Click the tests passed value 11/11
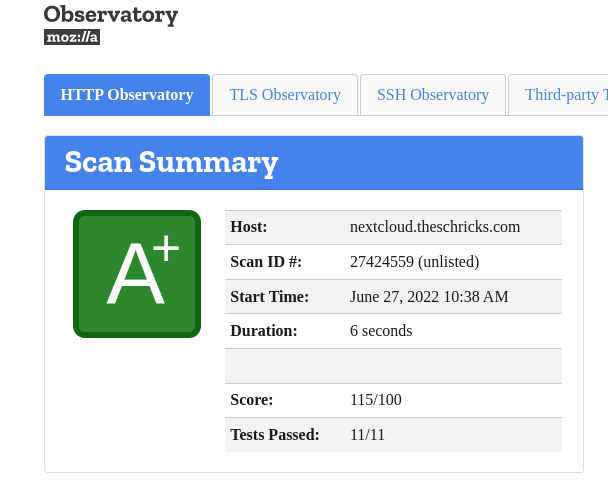The width and height of the screenshot is (608, 496). point(367,435)
